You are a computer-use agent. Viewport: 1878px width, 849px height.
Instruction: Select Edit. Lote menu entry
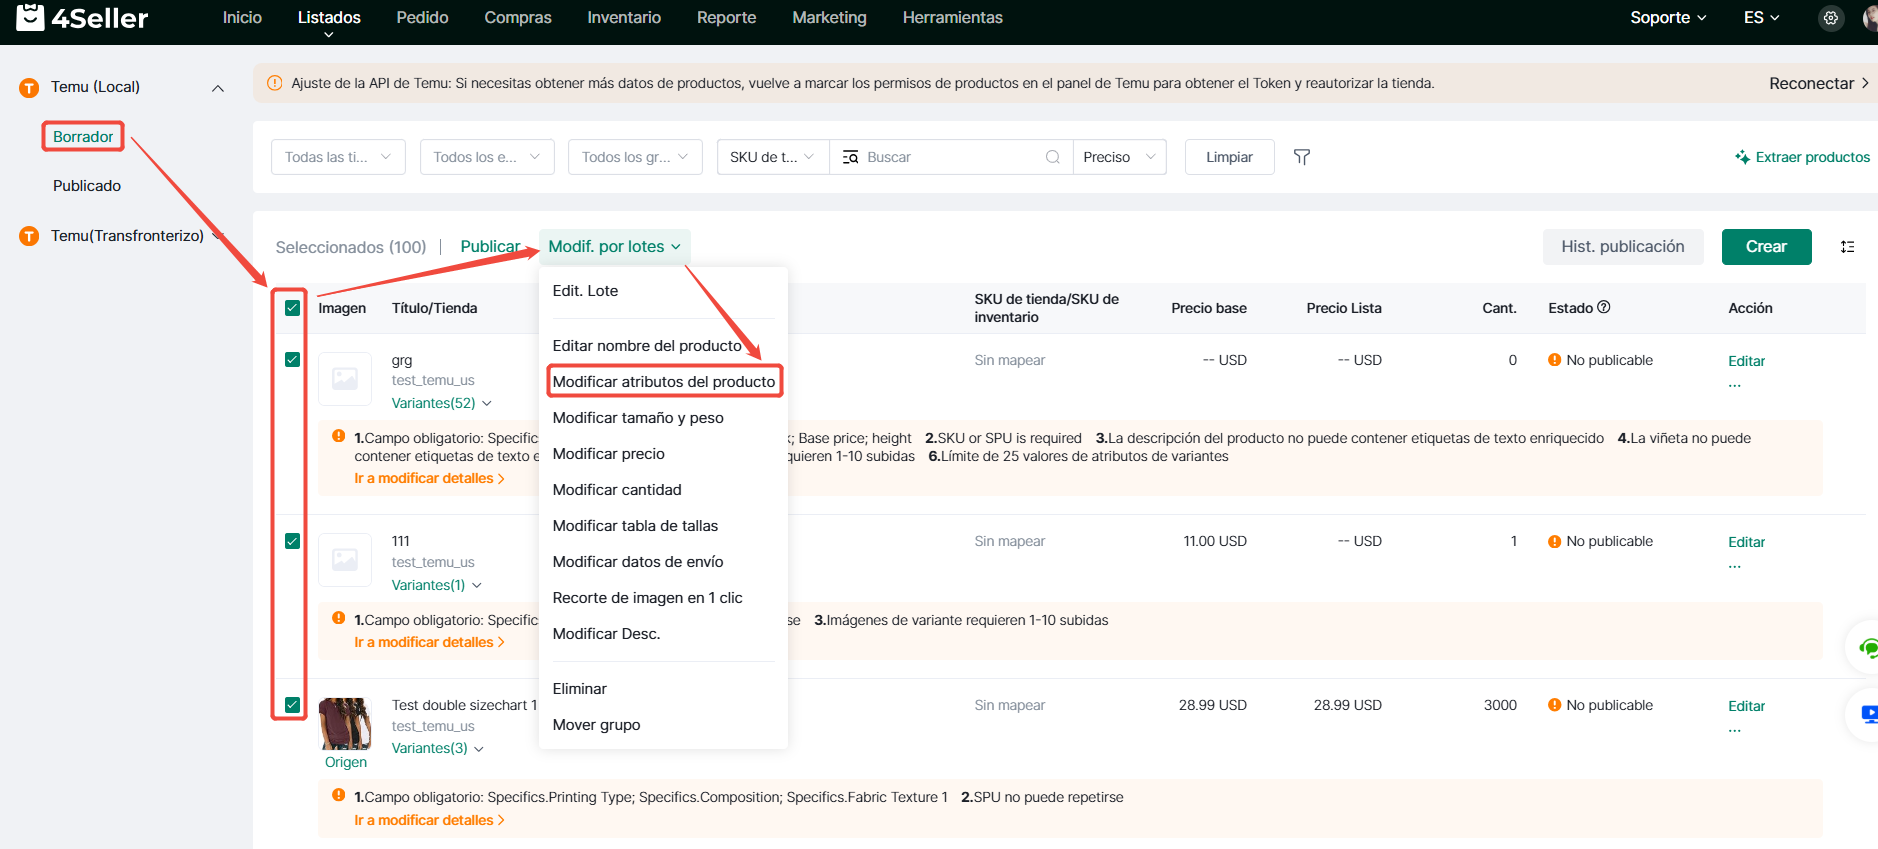pyautogui.click(x=585, y=291)
